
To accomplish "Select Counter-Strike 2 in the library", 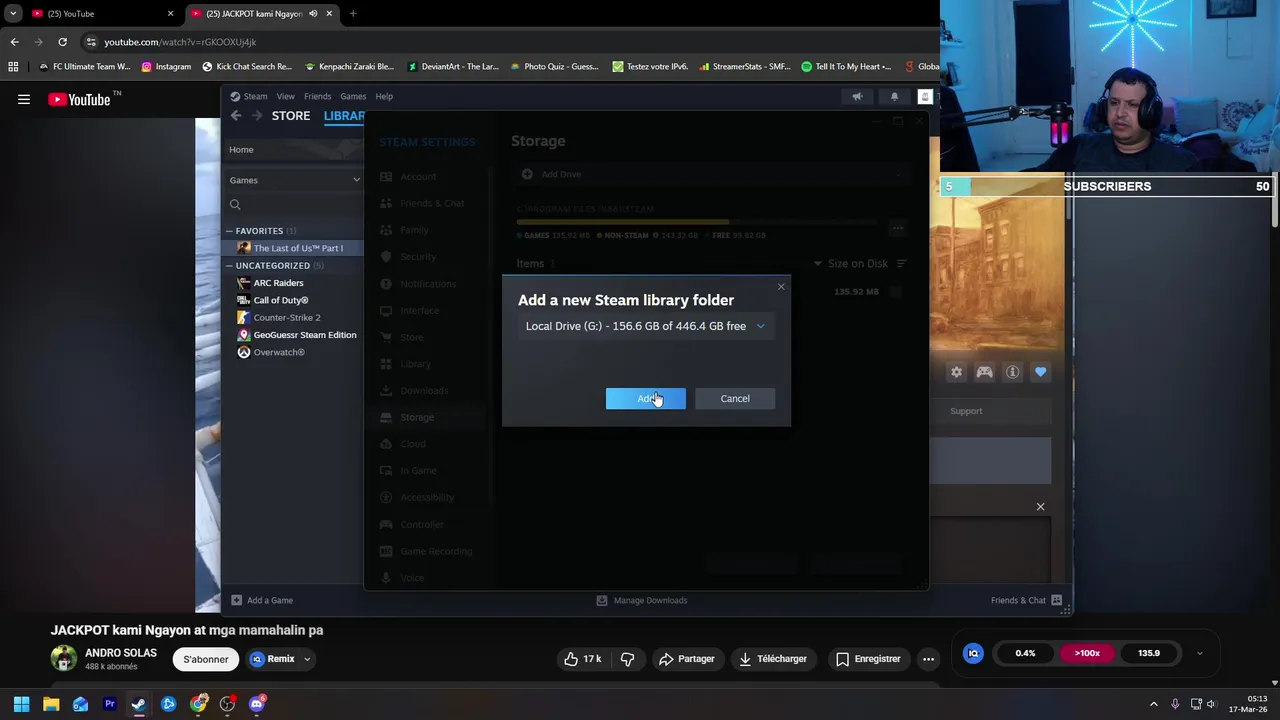I will click(287, 317).
